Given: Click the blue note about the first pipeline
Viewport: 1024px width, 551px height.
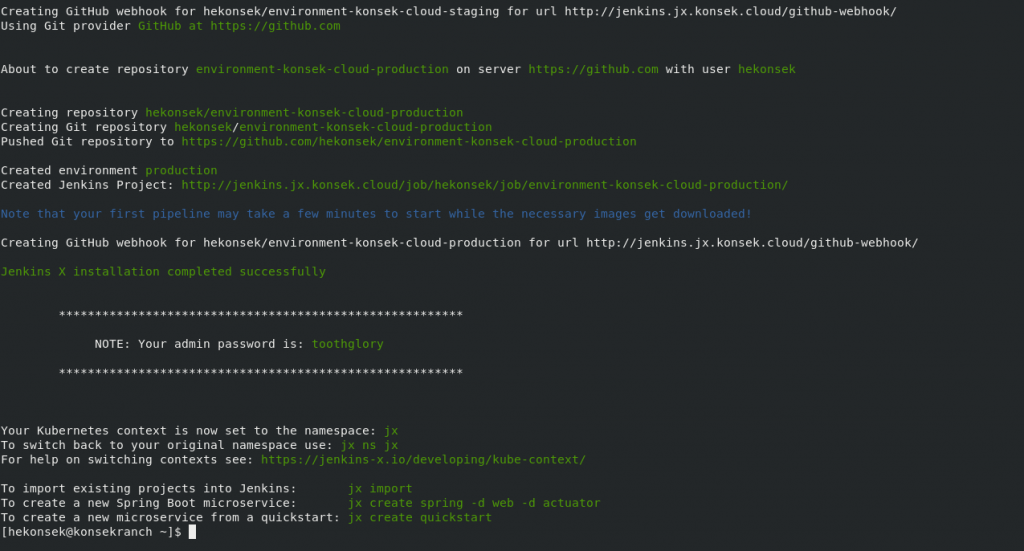Looking at the screenshot, I should click(x=376, y=213).
